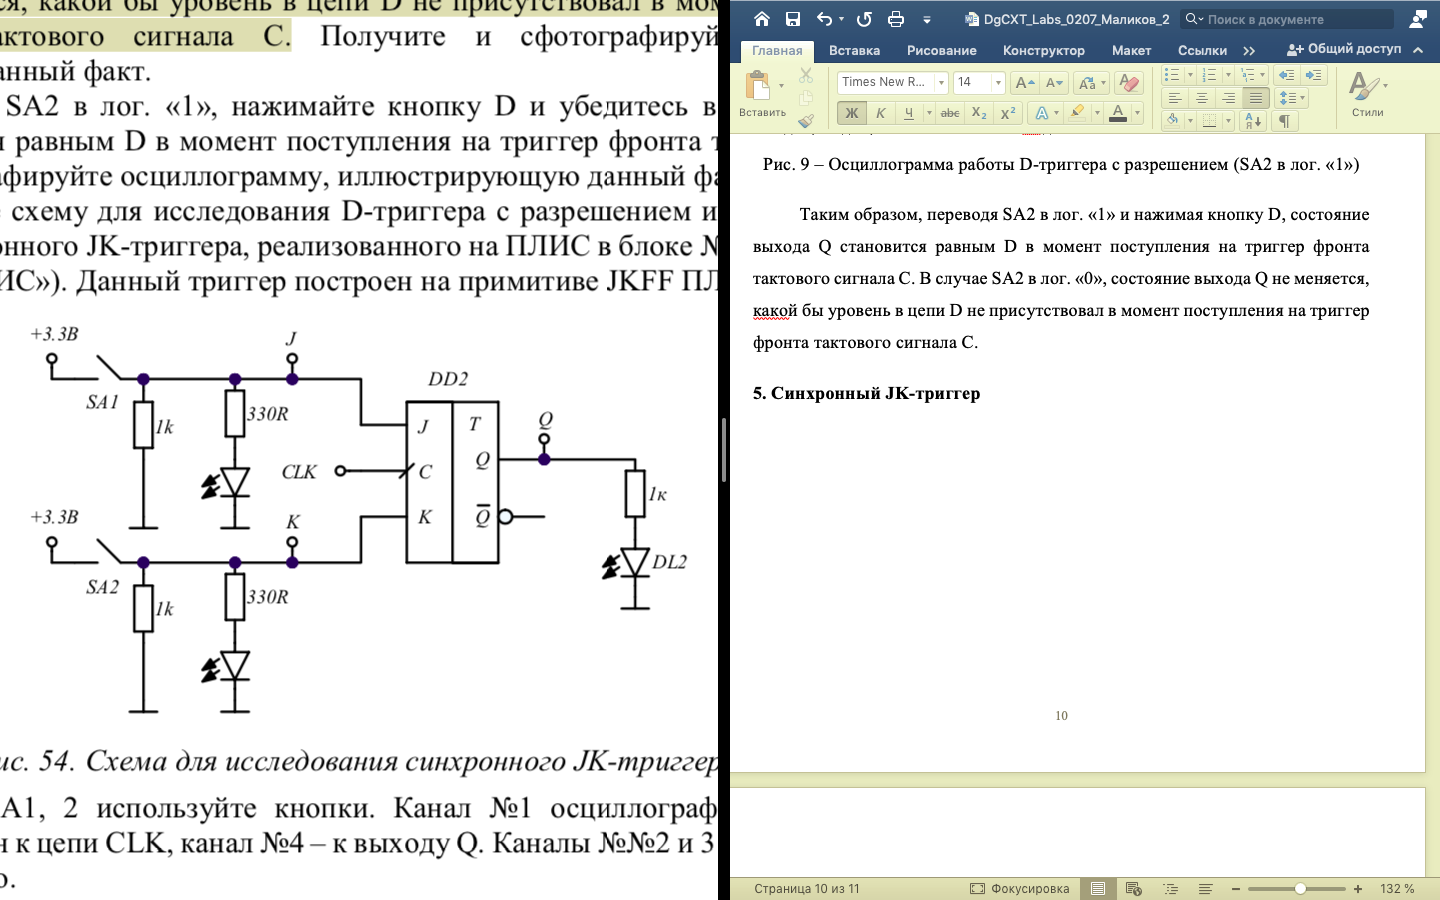Show more ribbon tabs with the chevron
This screenshot has width=1440, height=900.
1249,50
